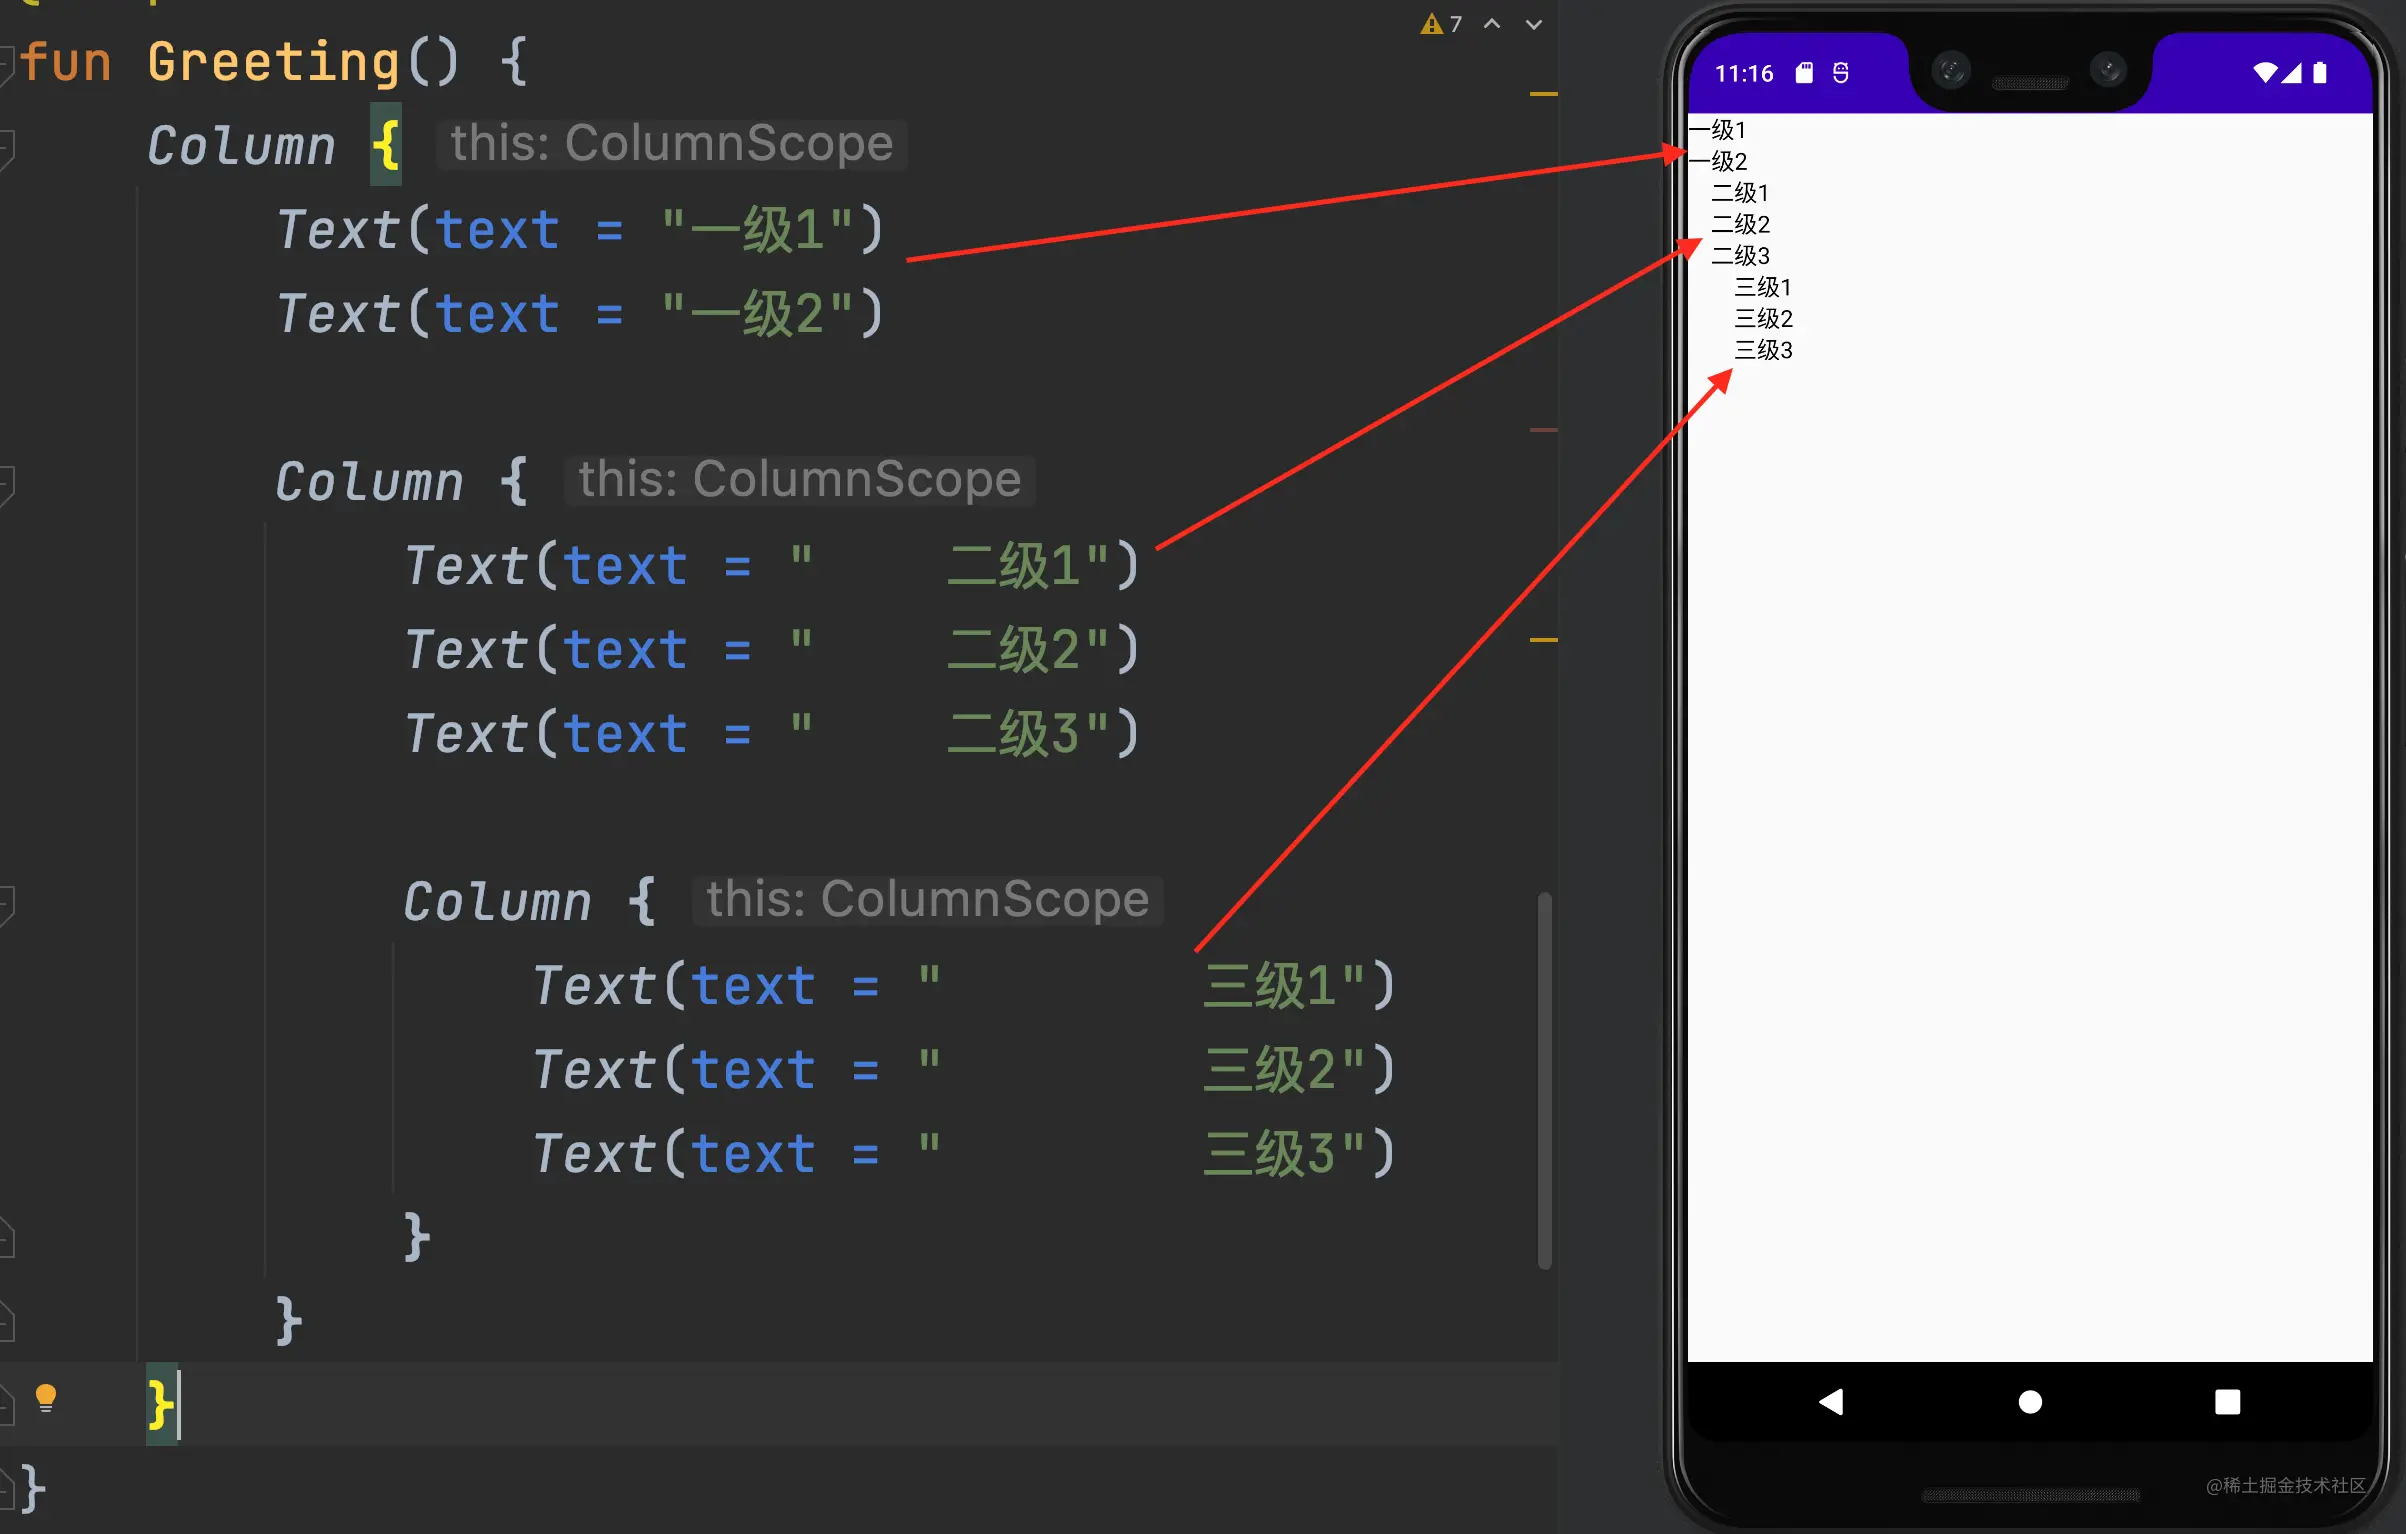Click the yellow lightbulb intention icon
The width and height of the screenshot is (2406, 1534).
tap(46, 1397)
